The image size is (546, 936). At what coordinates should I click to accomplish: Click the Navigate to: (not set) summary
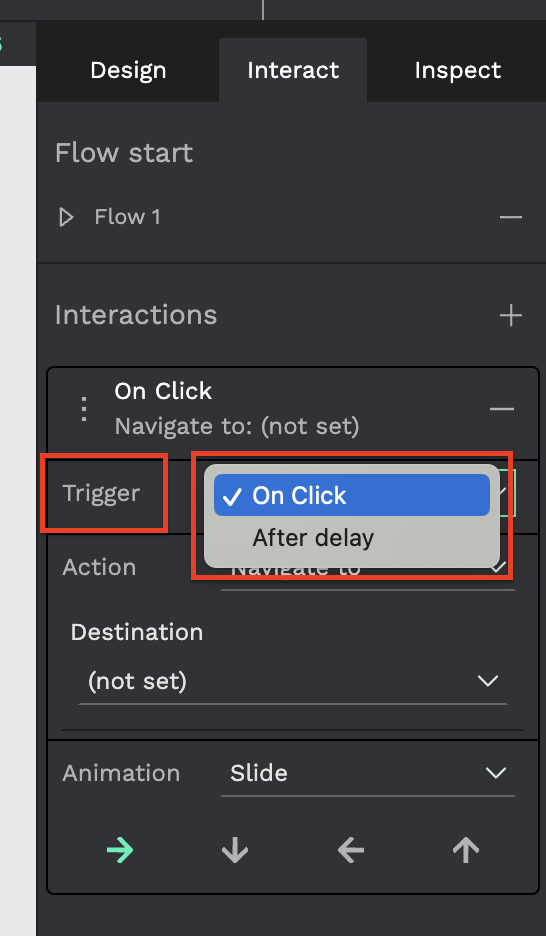pyautogui.click(x=237, y=426)
